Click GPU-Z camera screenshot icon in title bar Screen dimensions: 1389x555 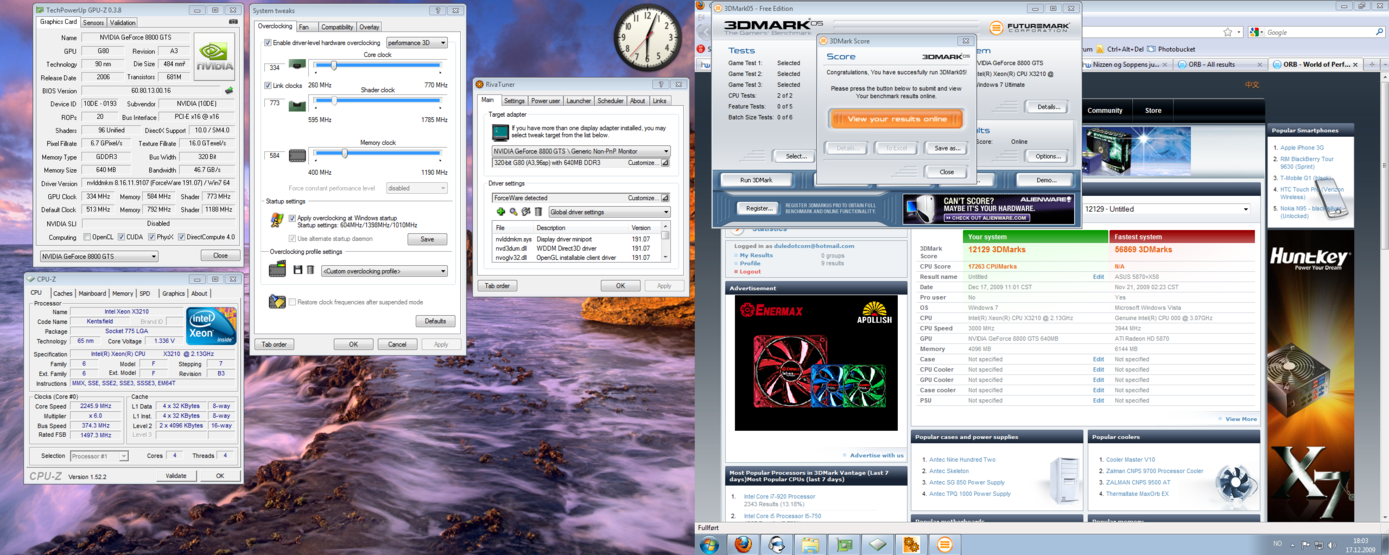click(234, 21)
